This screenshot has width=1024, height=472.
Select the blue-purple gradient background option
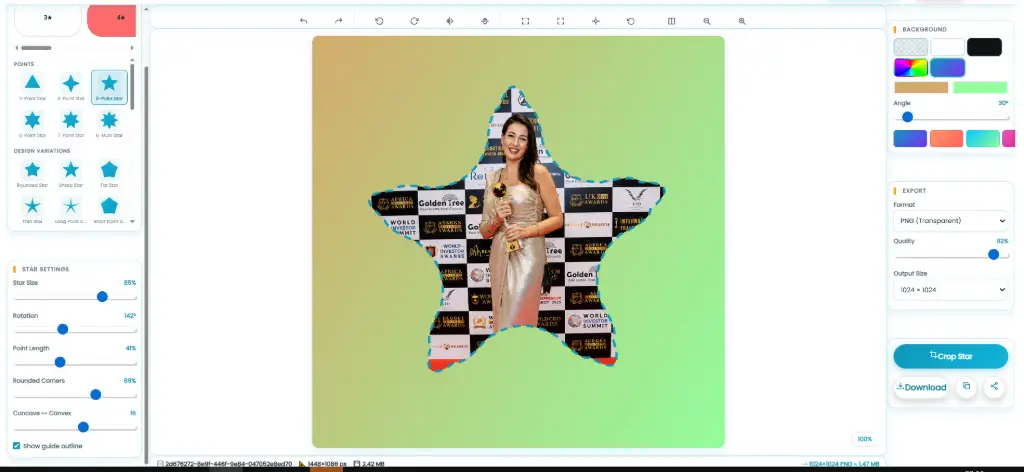coord(948,68)
